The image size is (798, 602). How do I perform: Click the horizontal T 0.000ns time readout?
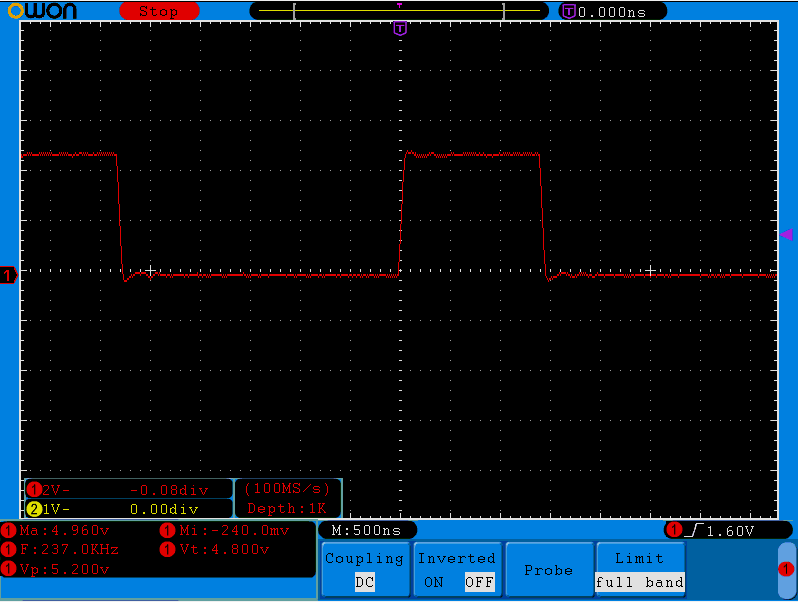[x=613, y=11]
